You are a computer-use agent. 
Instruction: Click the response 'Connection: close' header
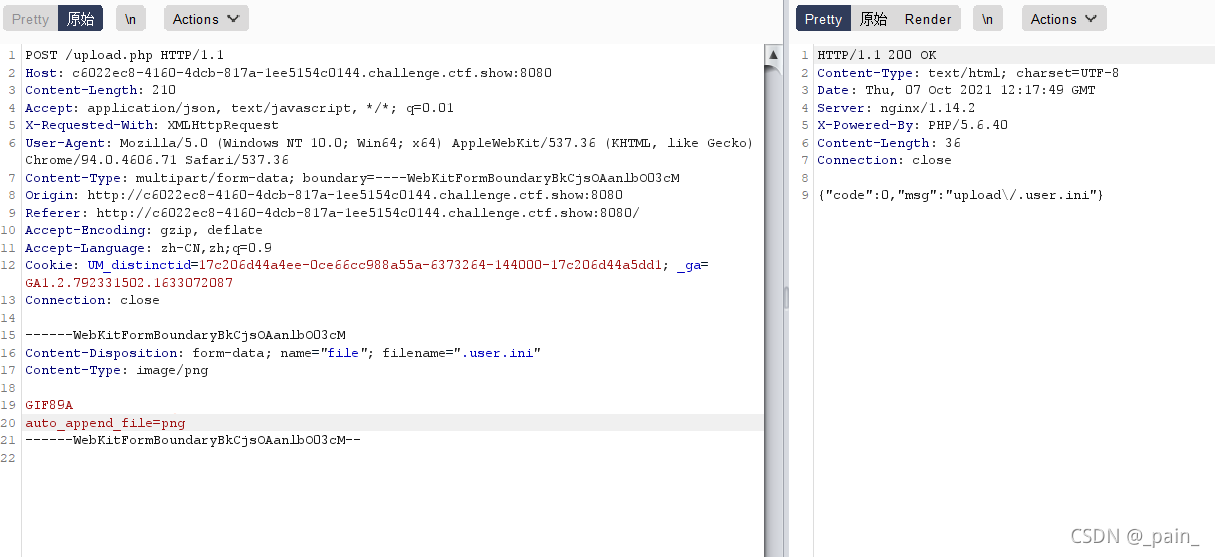point(884,160)
